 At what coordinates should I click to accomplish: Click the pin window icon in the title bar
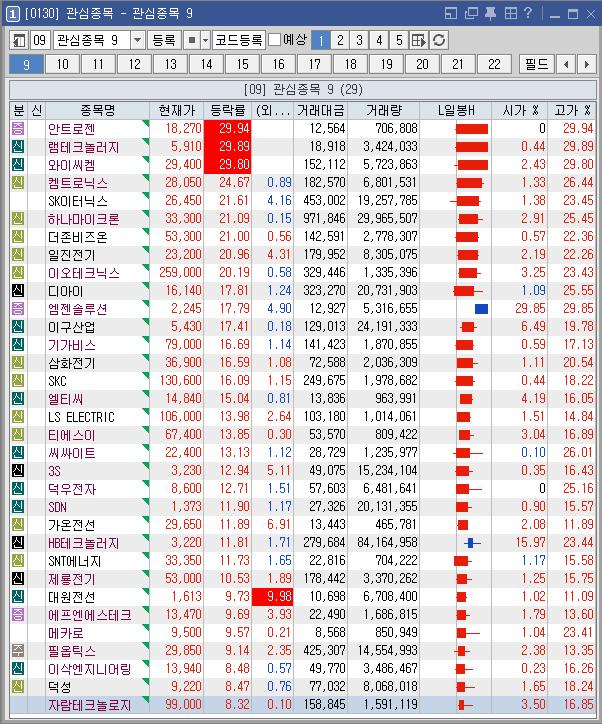click(x=490, y=13)
